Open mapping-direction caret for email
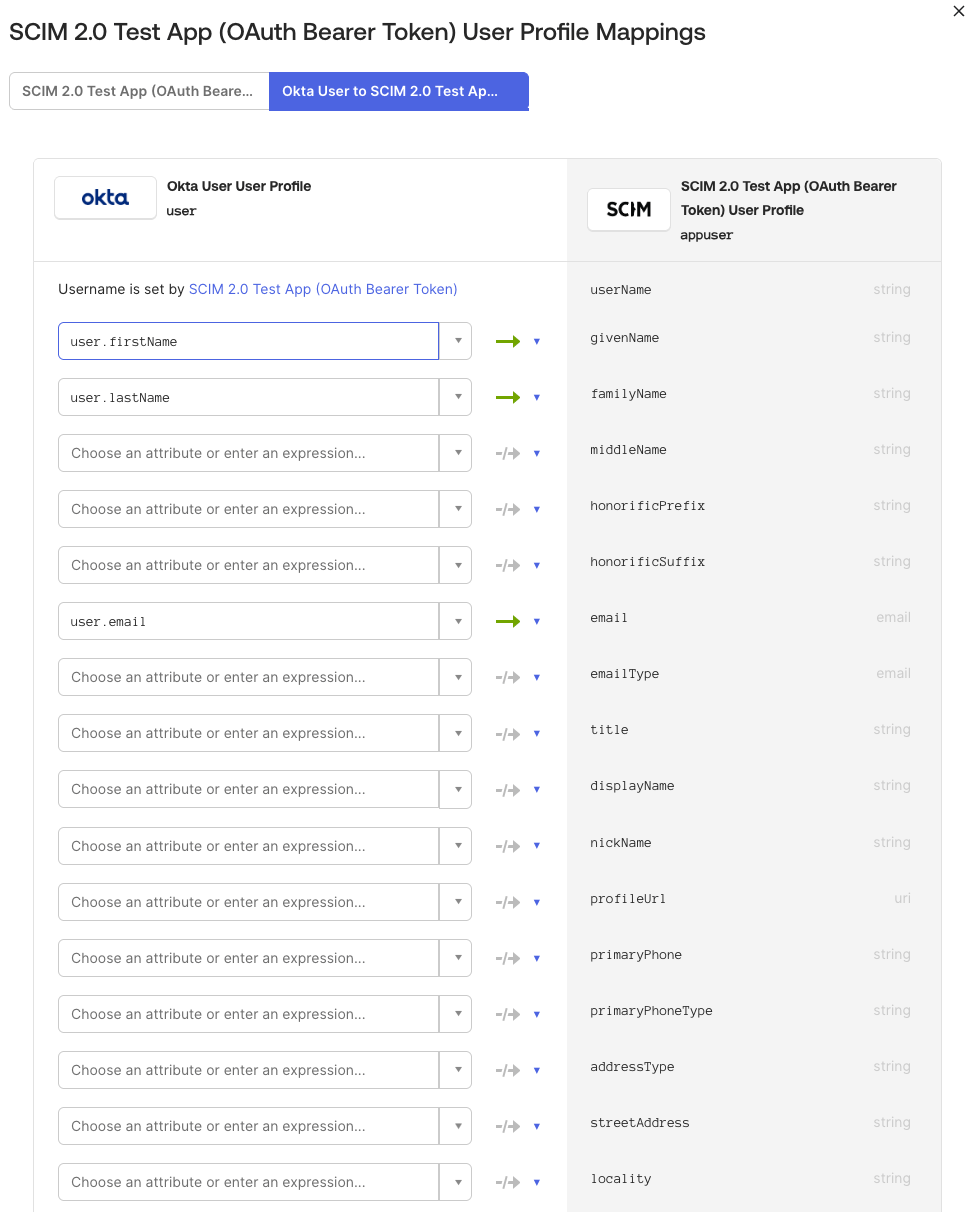The height and width of the screenshot is (1212, 980). 537,622
